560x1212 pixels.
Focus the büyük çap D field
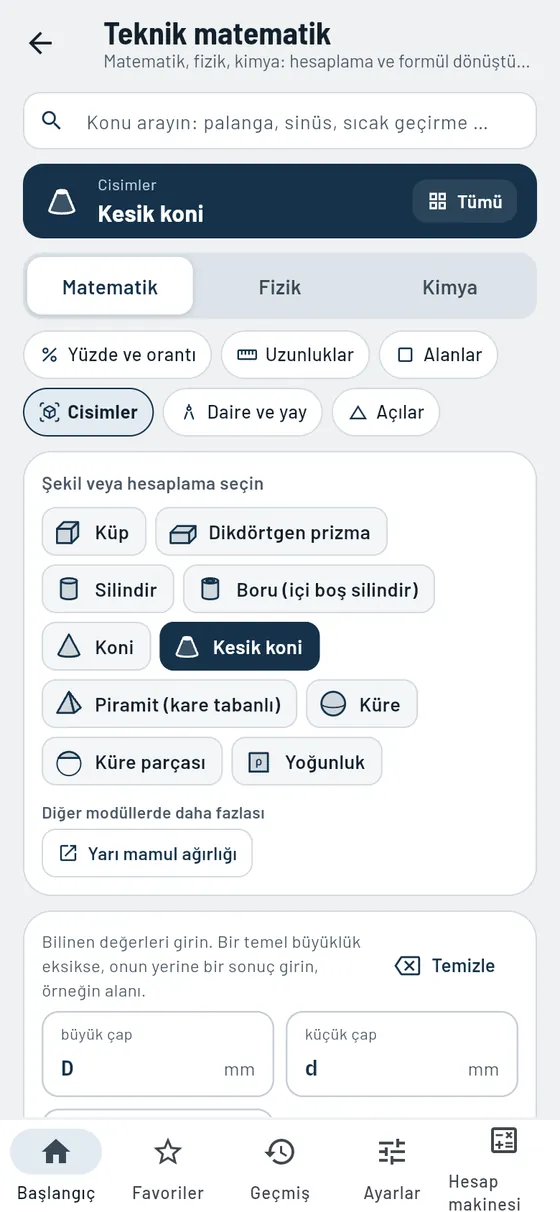point(158,1054)
